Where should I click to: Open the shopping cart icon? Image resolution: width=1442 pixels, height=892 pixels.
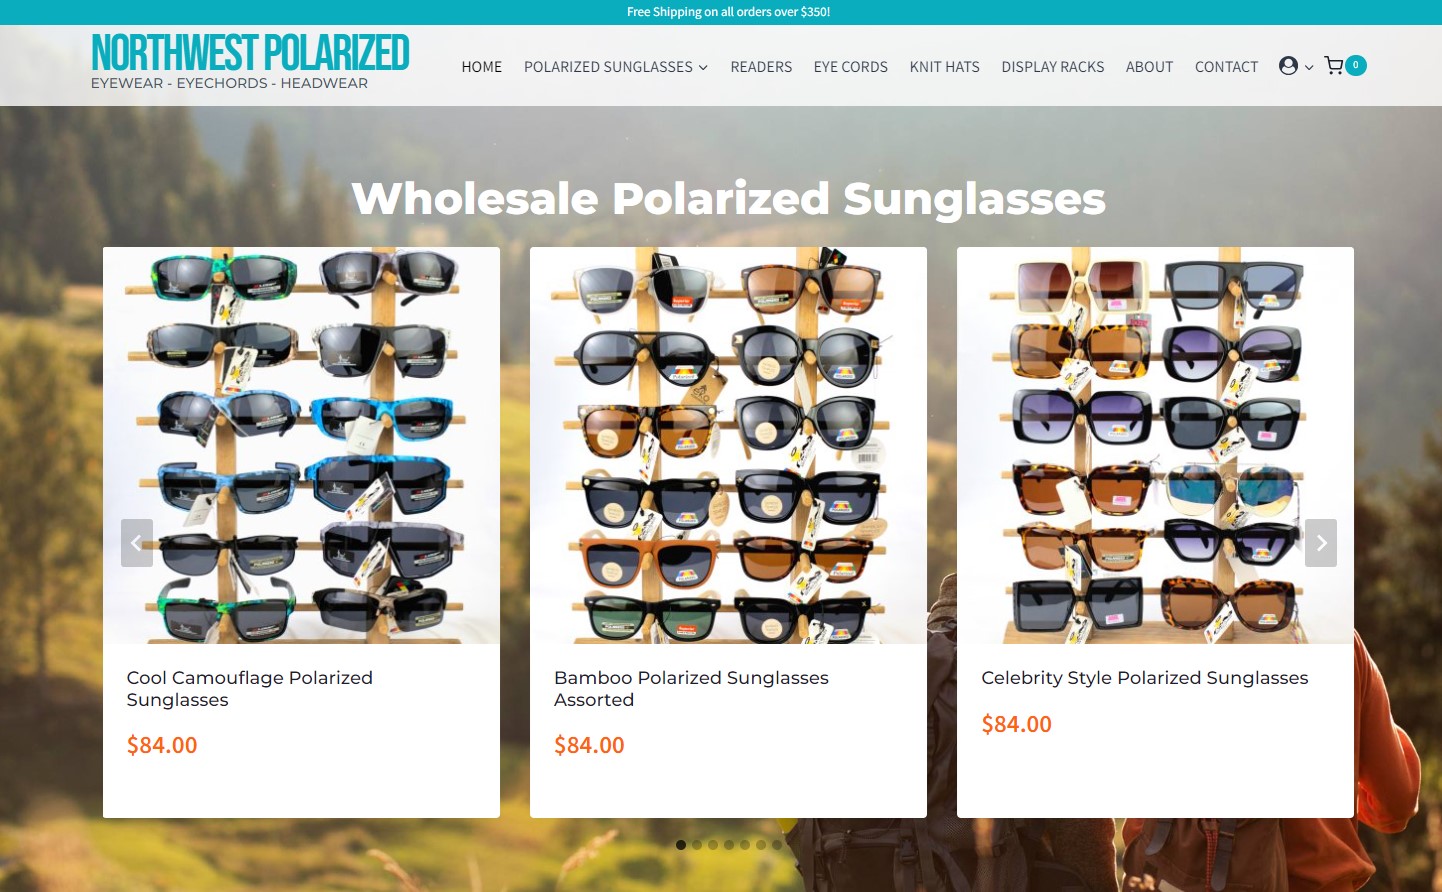[x=1334, y=66]
